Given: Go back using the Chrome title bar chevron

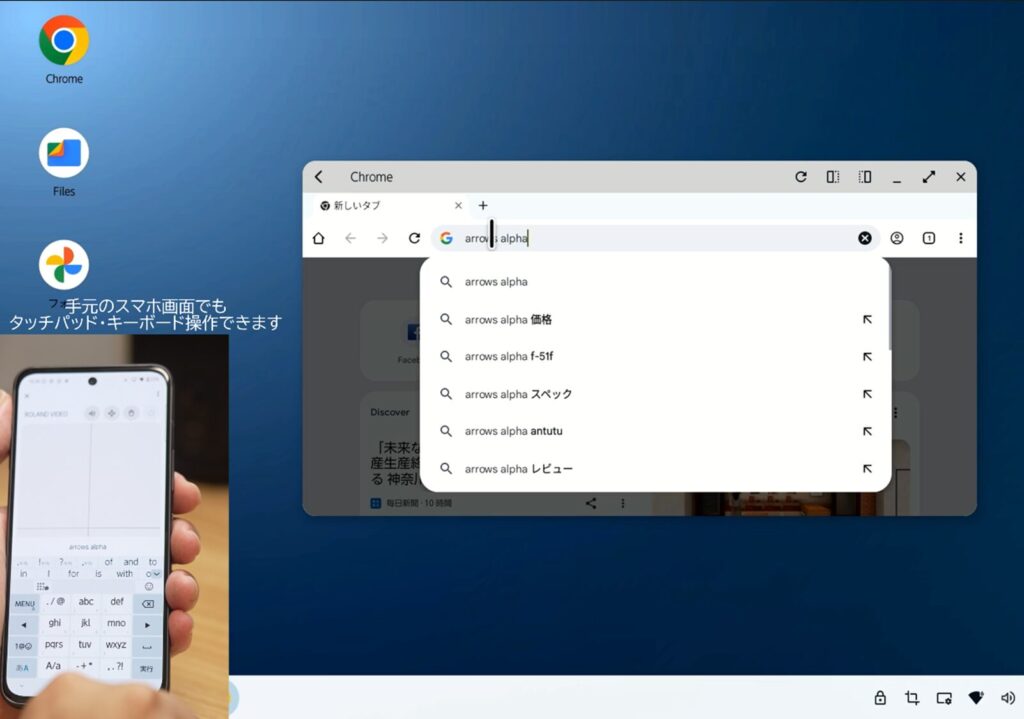Looking at the screenshot, I should 319,177.
